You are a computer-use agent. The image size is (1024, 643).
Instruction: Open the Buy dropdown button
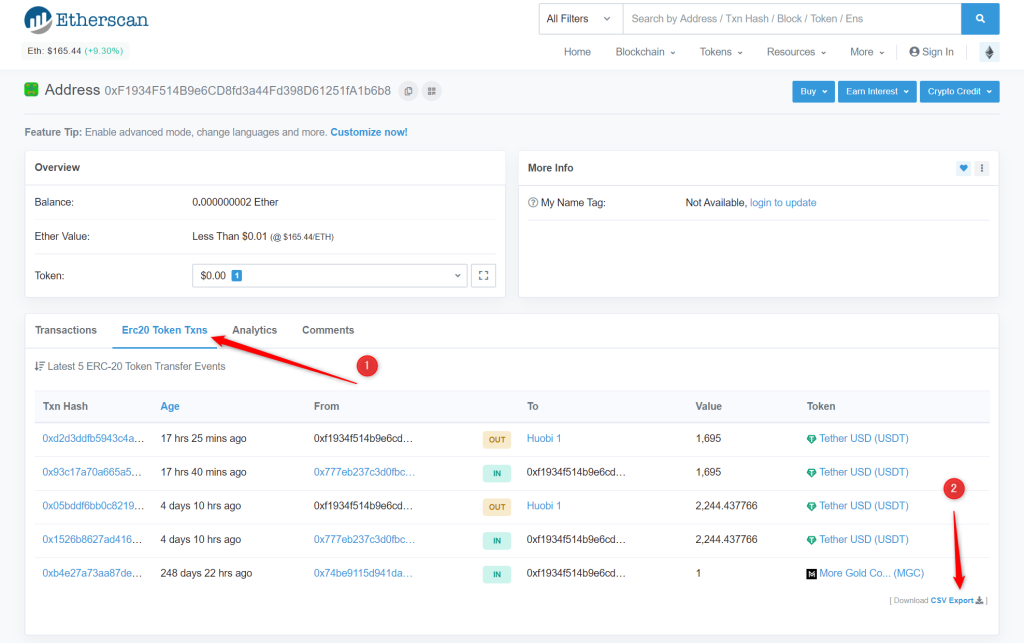[x=814, y=91]
